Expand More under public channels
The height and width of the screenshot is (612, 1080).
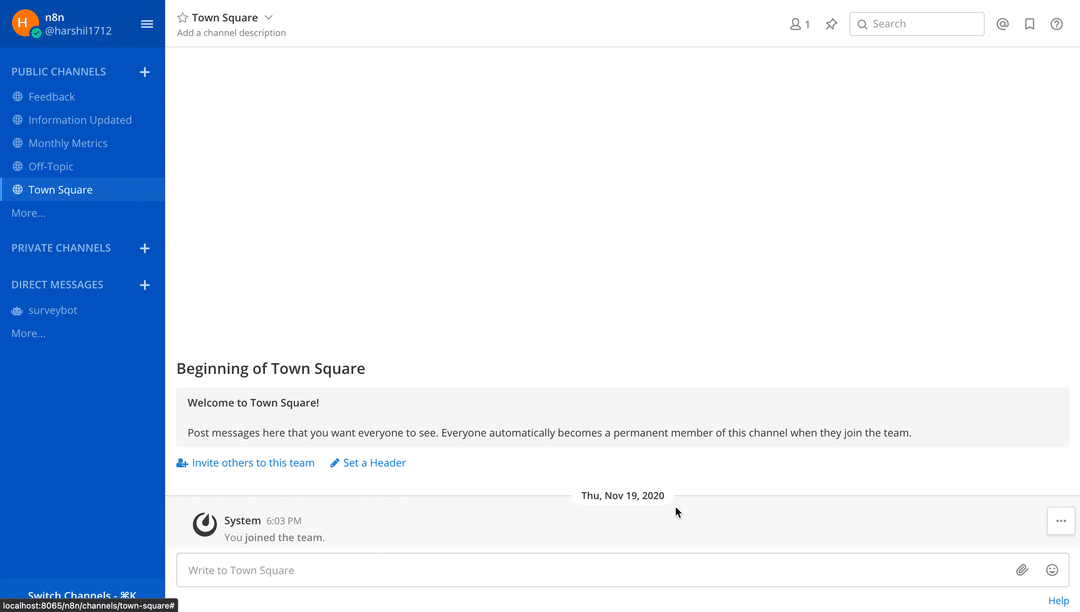click(28, 213)
